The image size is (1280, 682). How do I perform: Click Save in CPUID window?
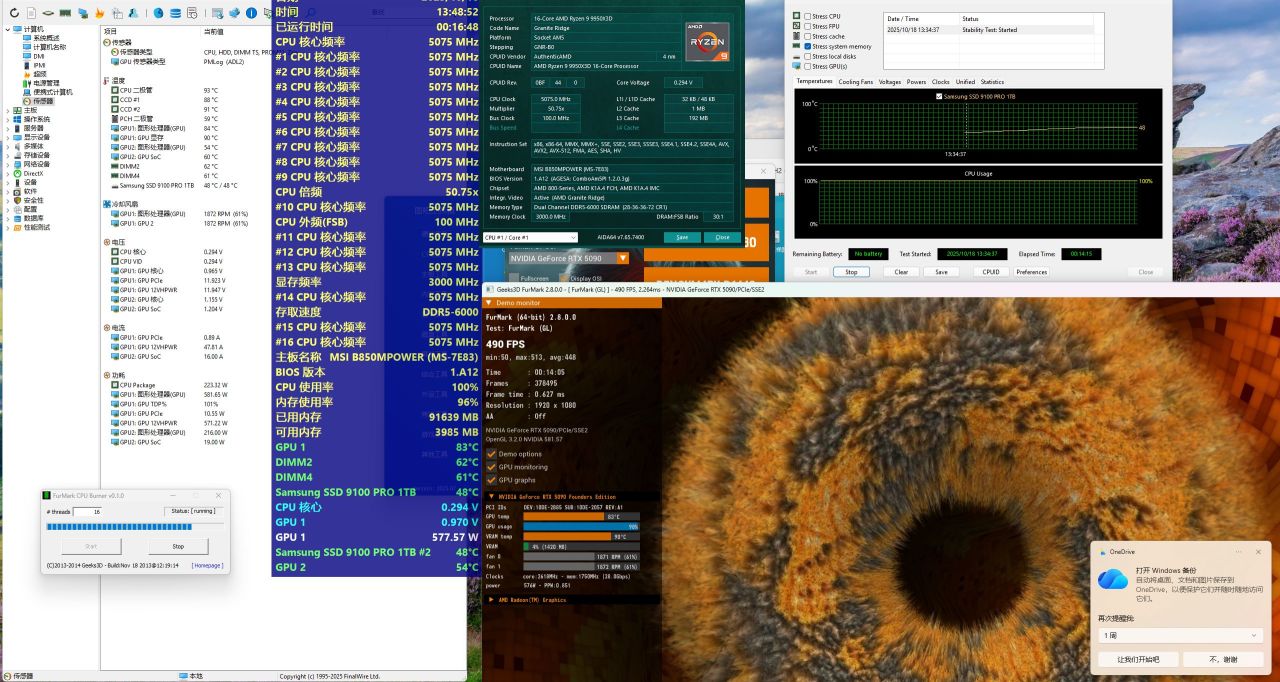pos(681,237)
